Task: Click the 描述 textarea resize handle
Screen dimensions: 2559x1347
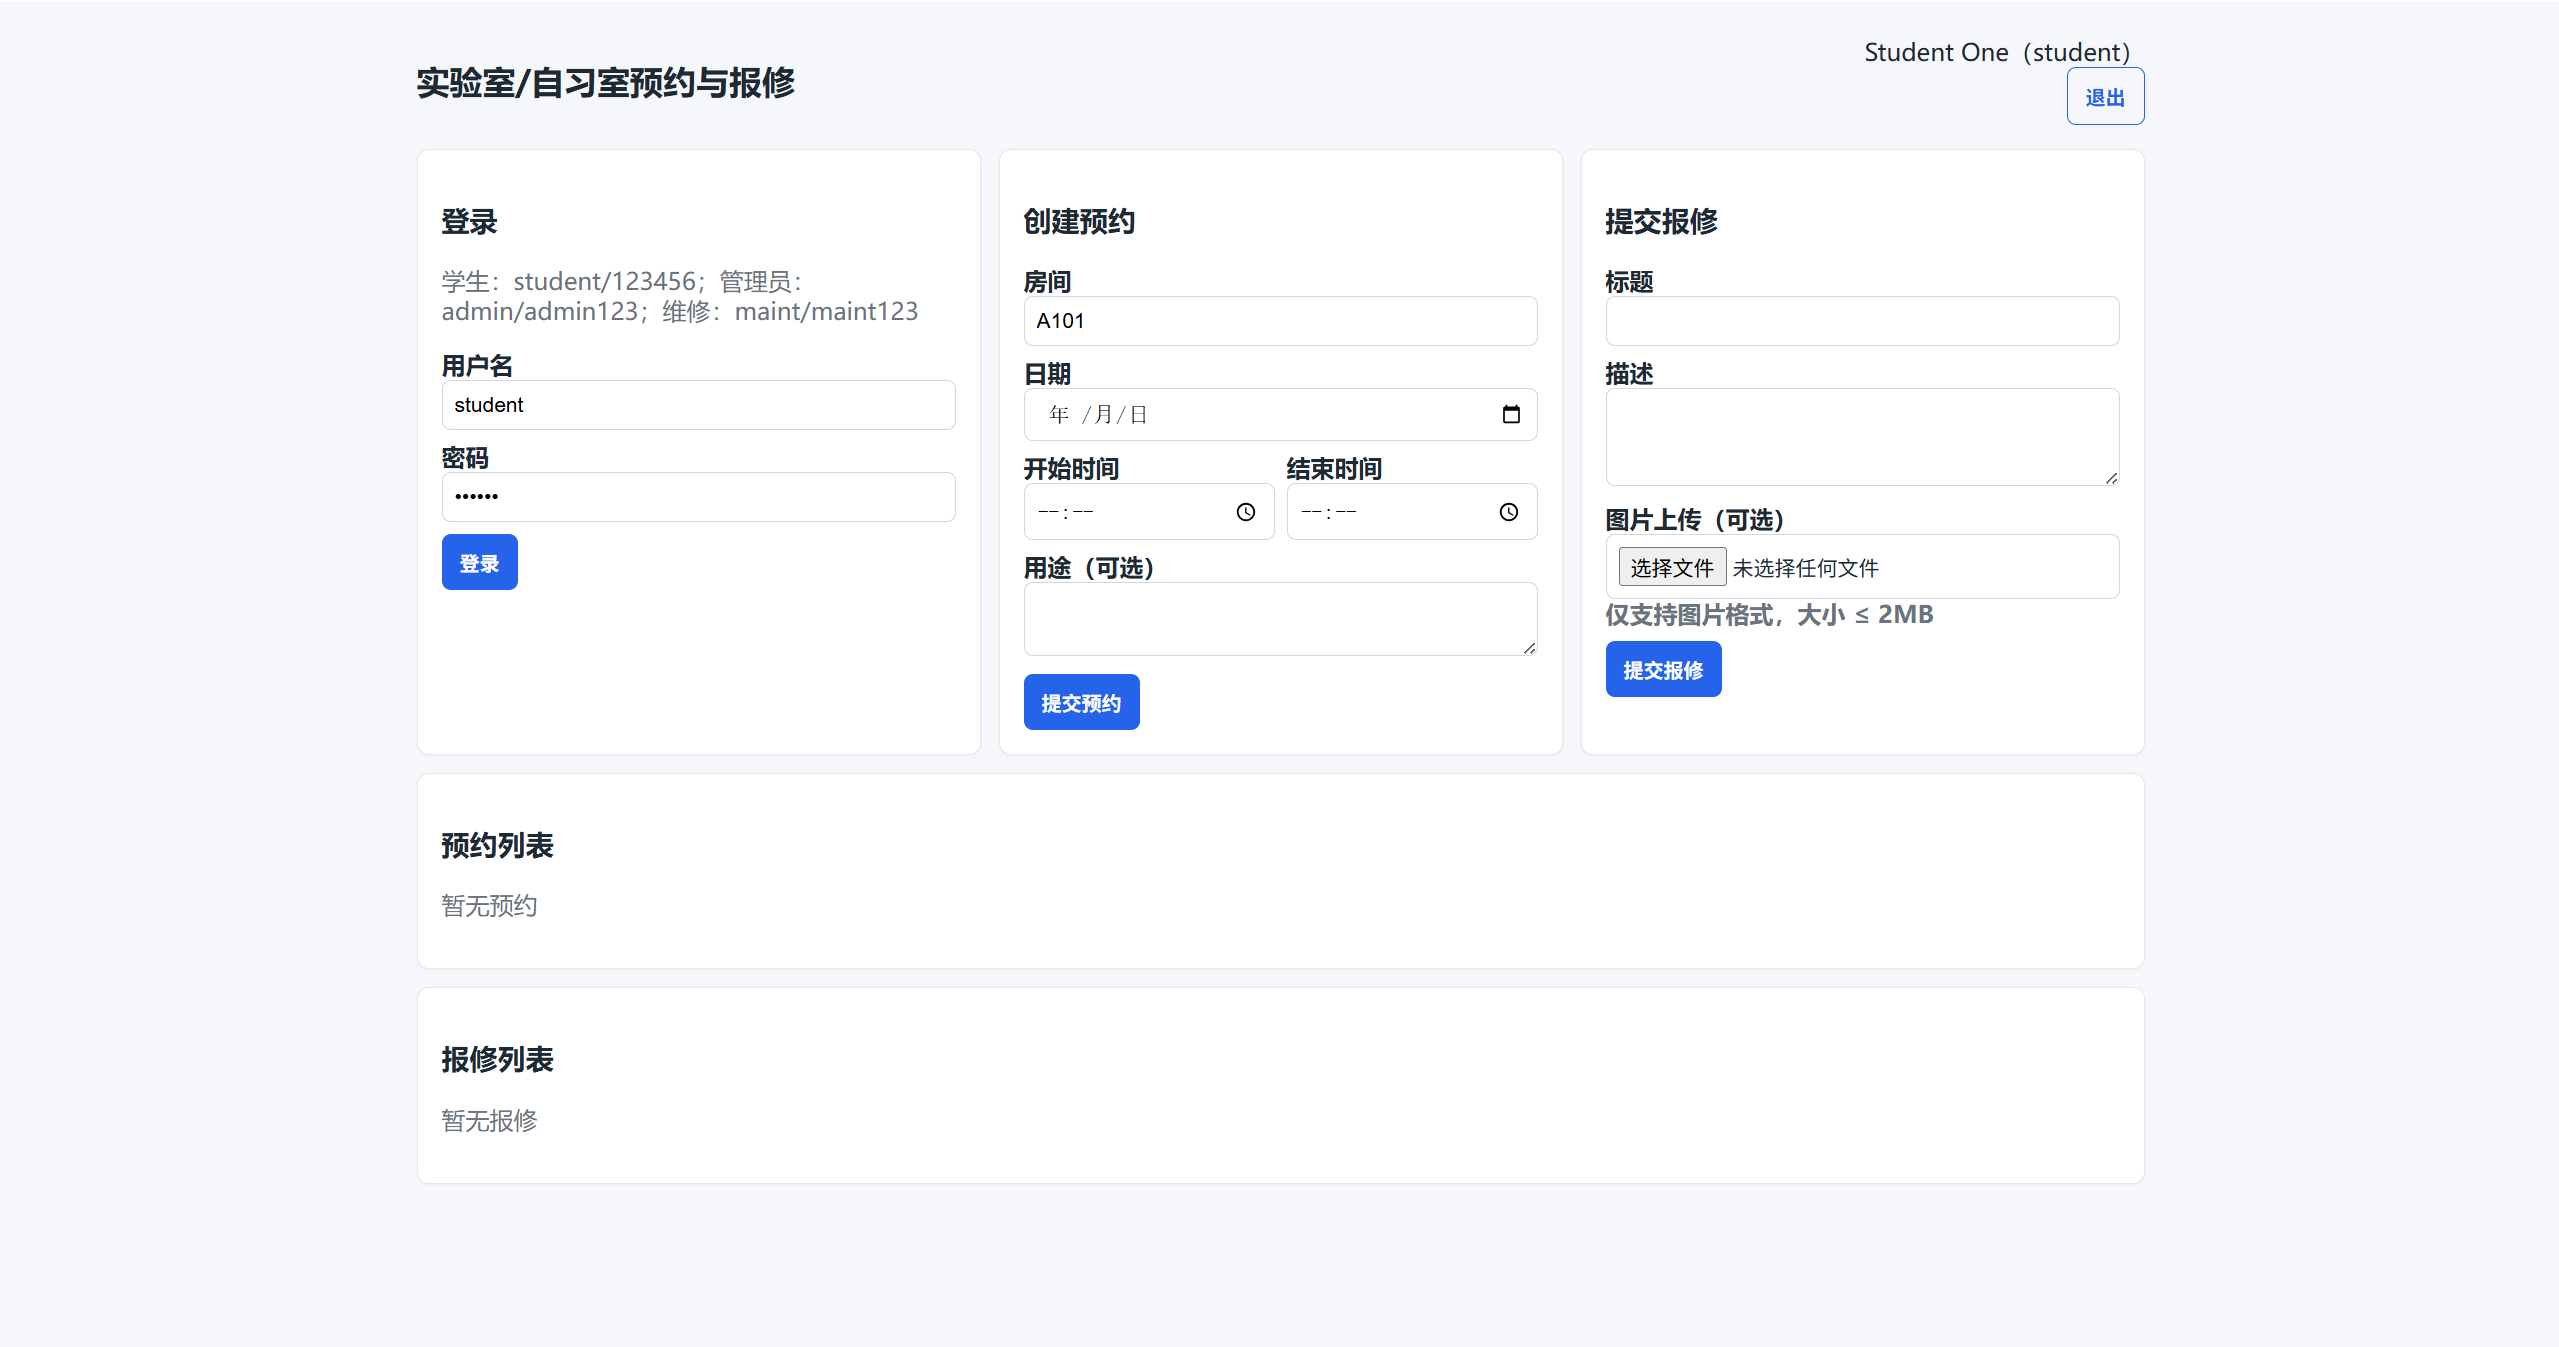Action: pos(2111,478)
